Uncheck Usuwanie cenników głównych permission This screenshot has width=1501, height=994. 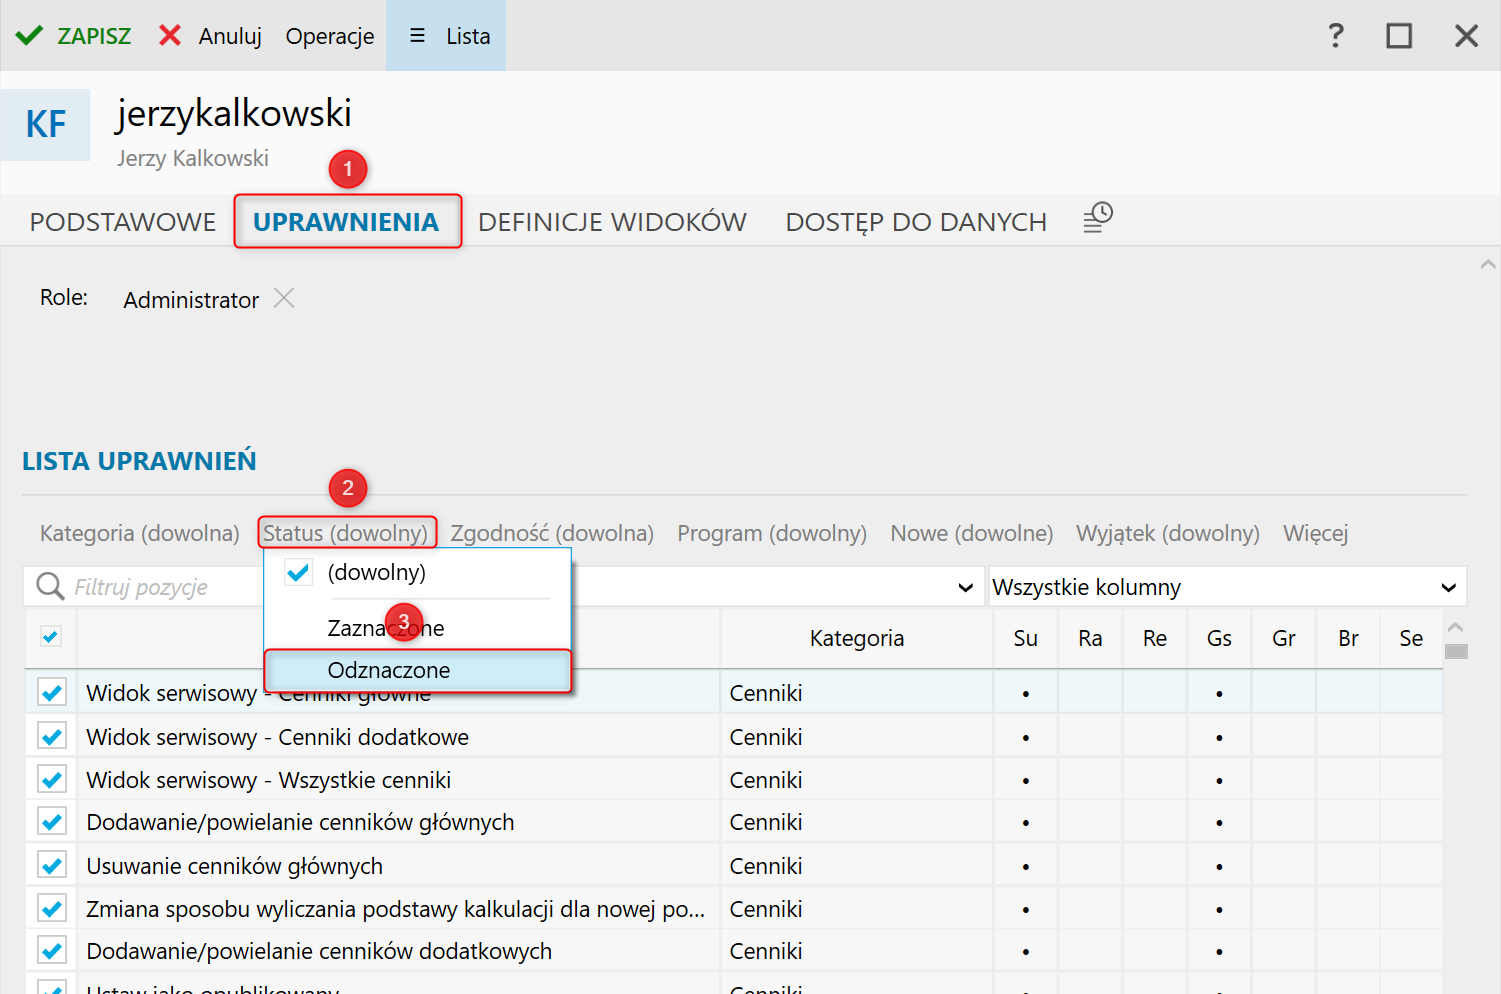52,865
